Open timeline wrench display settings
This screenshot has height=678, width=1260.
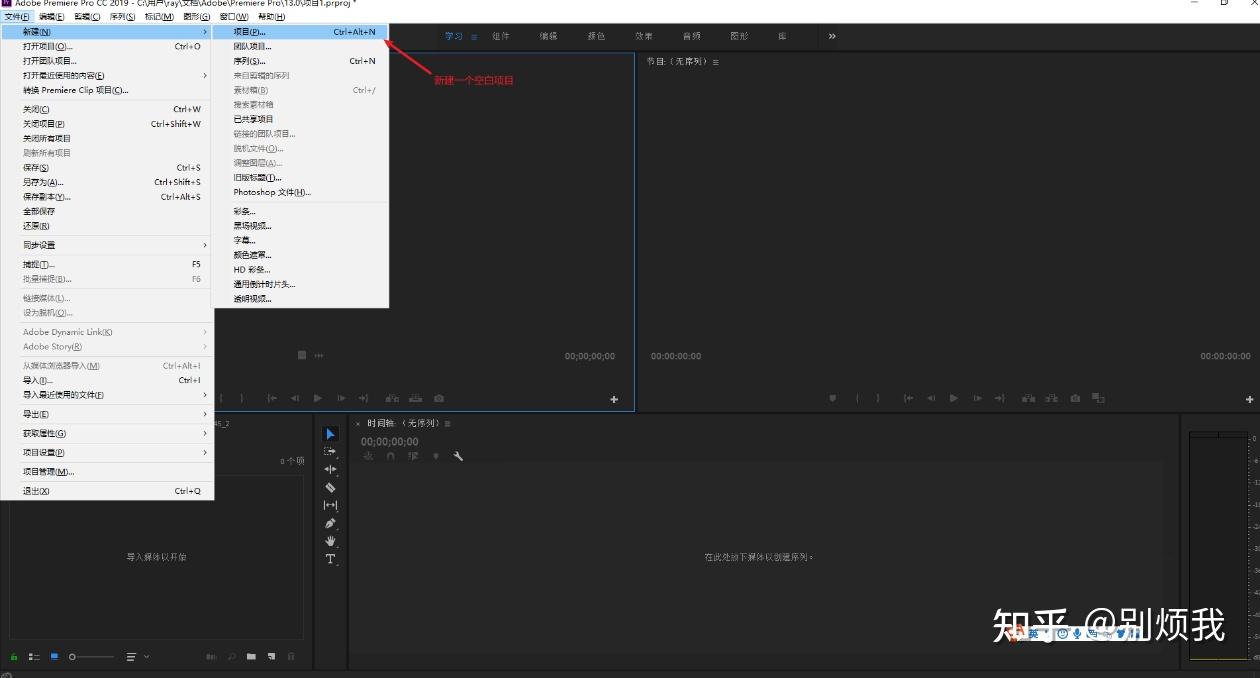click(x=458, y=456)
